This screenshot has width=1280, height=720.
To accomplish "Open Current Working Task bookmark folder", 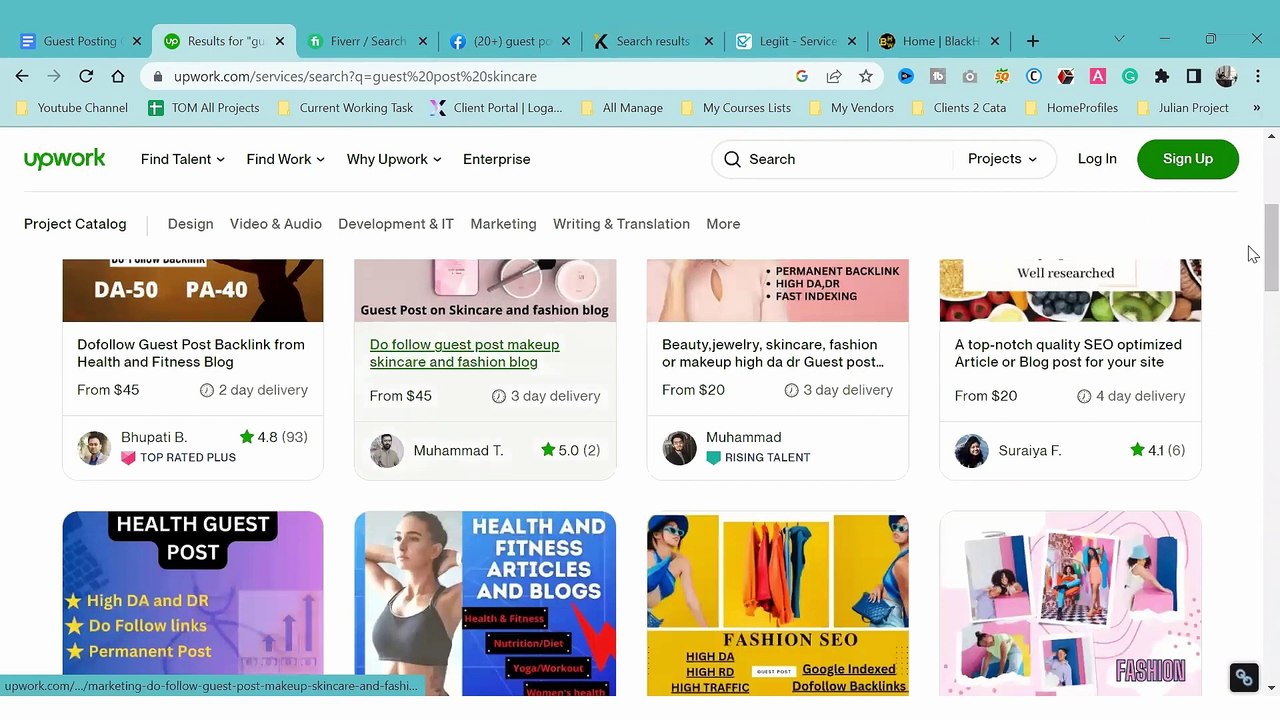I will 345,108.
